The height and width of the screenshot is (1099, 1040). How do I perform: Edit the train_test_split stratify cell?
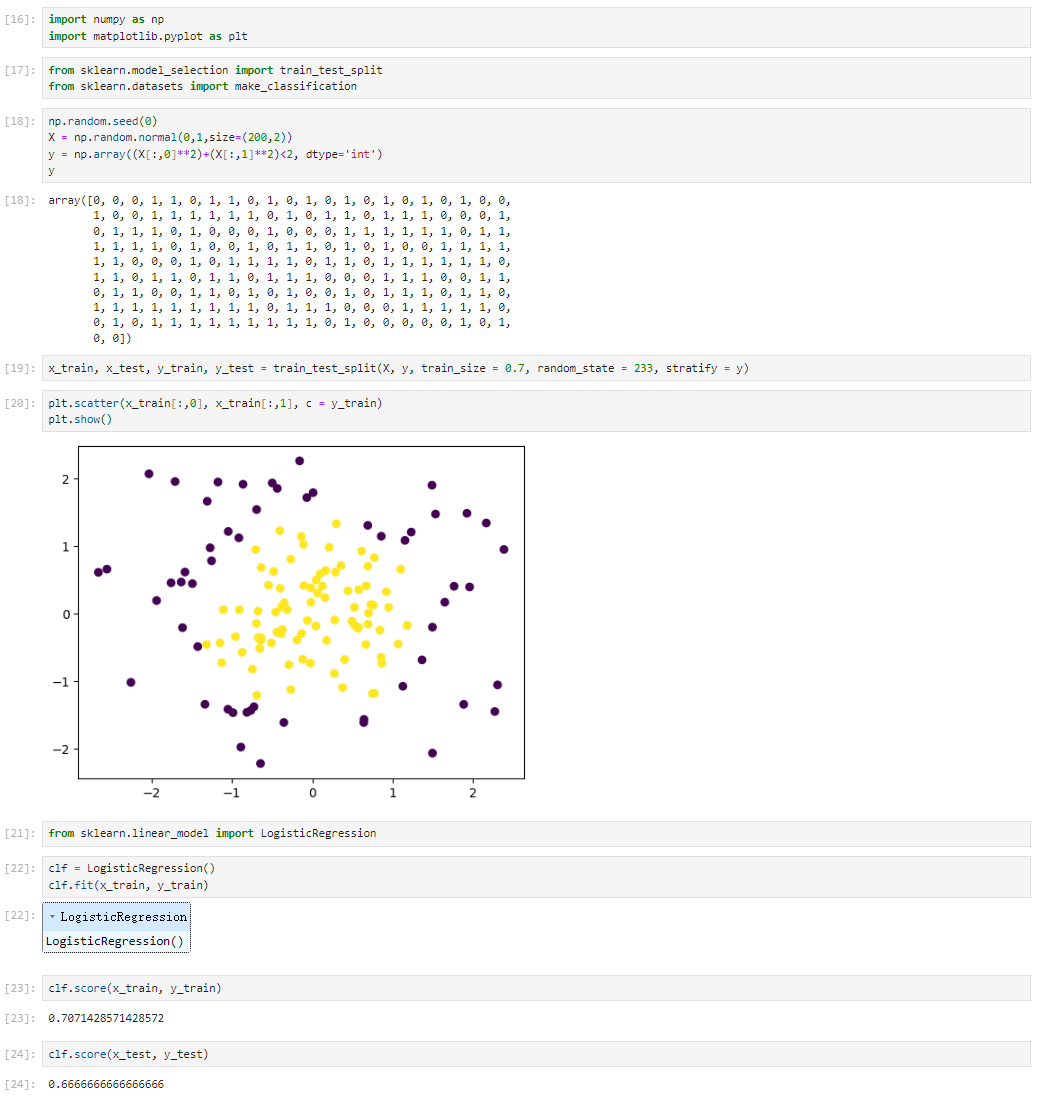pyautogui.click(x=536, y=368)
